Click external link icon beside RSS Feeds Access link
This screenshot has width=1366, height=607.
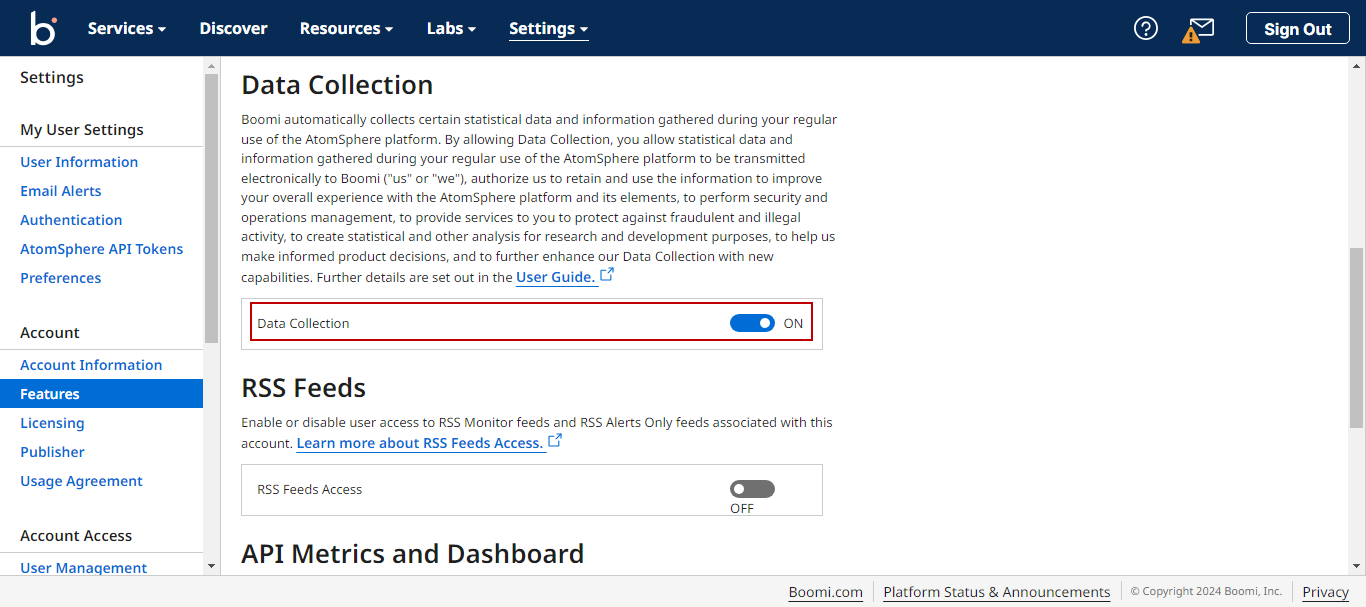point(555,440)
